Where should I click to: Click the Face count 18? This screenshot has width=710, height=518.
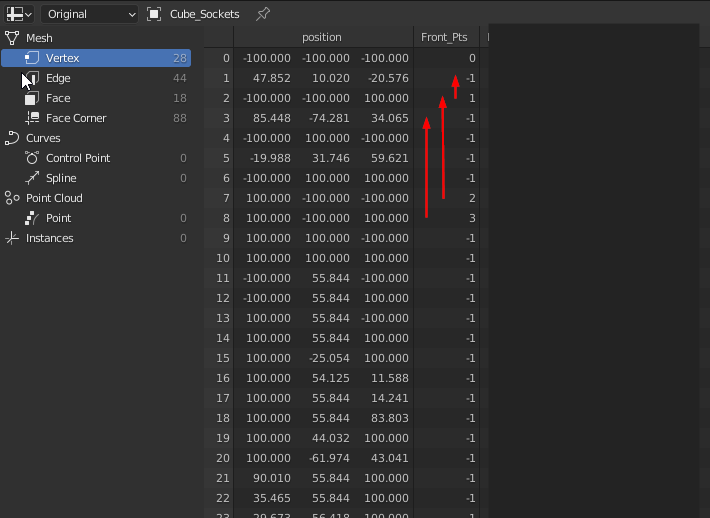(x=180, y=98)
